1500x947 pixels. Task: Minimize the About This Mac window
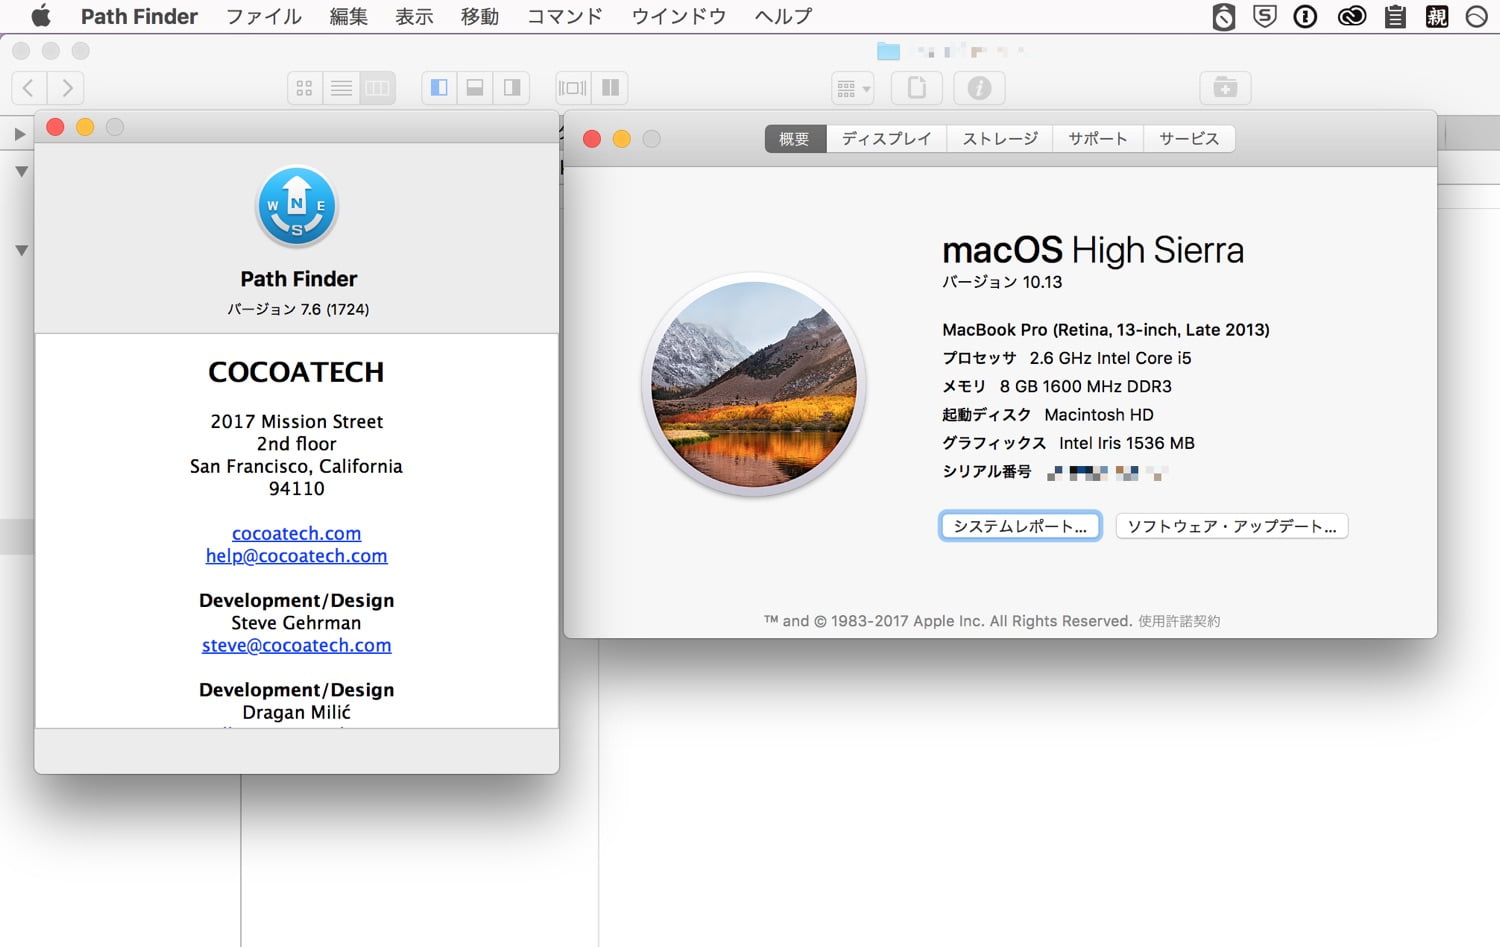[x=622, y=139]
